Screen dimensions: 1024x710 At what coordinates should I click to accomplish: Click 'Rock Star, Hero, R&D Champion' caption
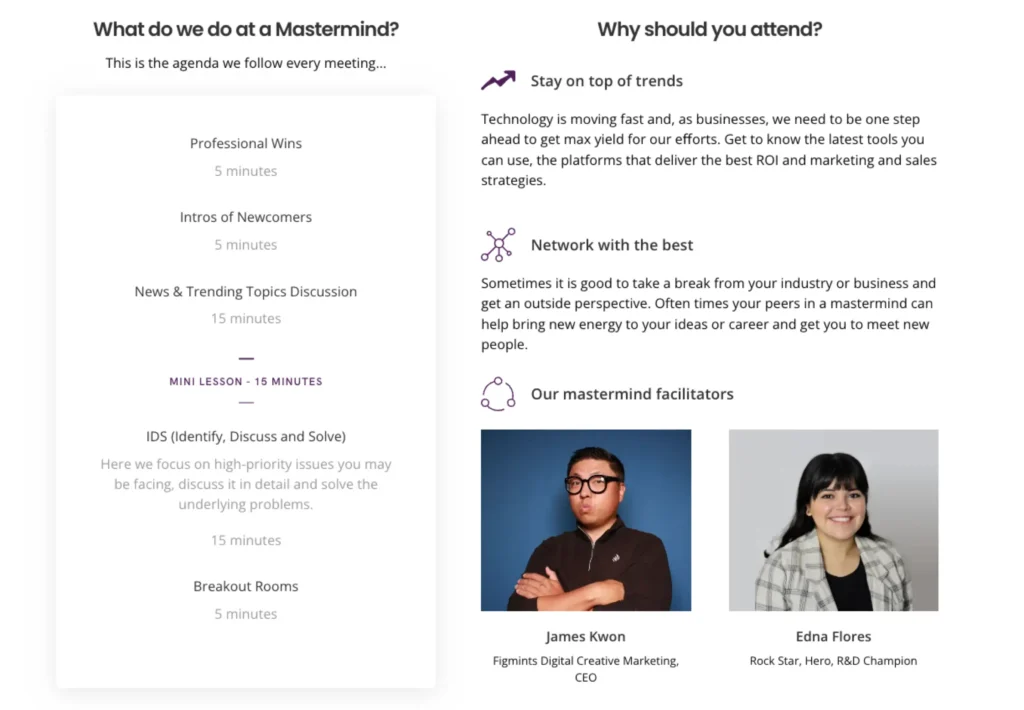click(x=833, y=661)
